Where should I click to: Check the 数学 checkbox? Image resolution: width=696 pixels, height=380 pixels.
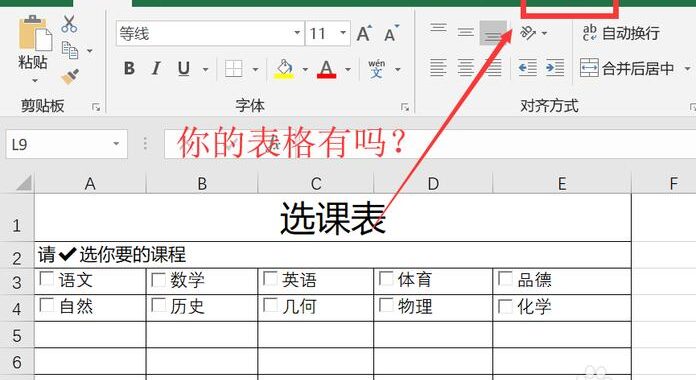158,279
